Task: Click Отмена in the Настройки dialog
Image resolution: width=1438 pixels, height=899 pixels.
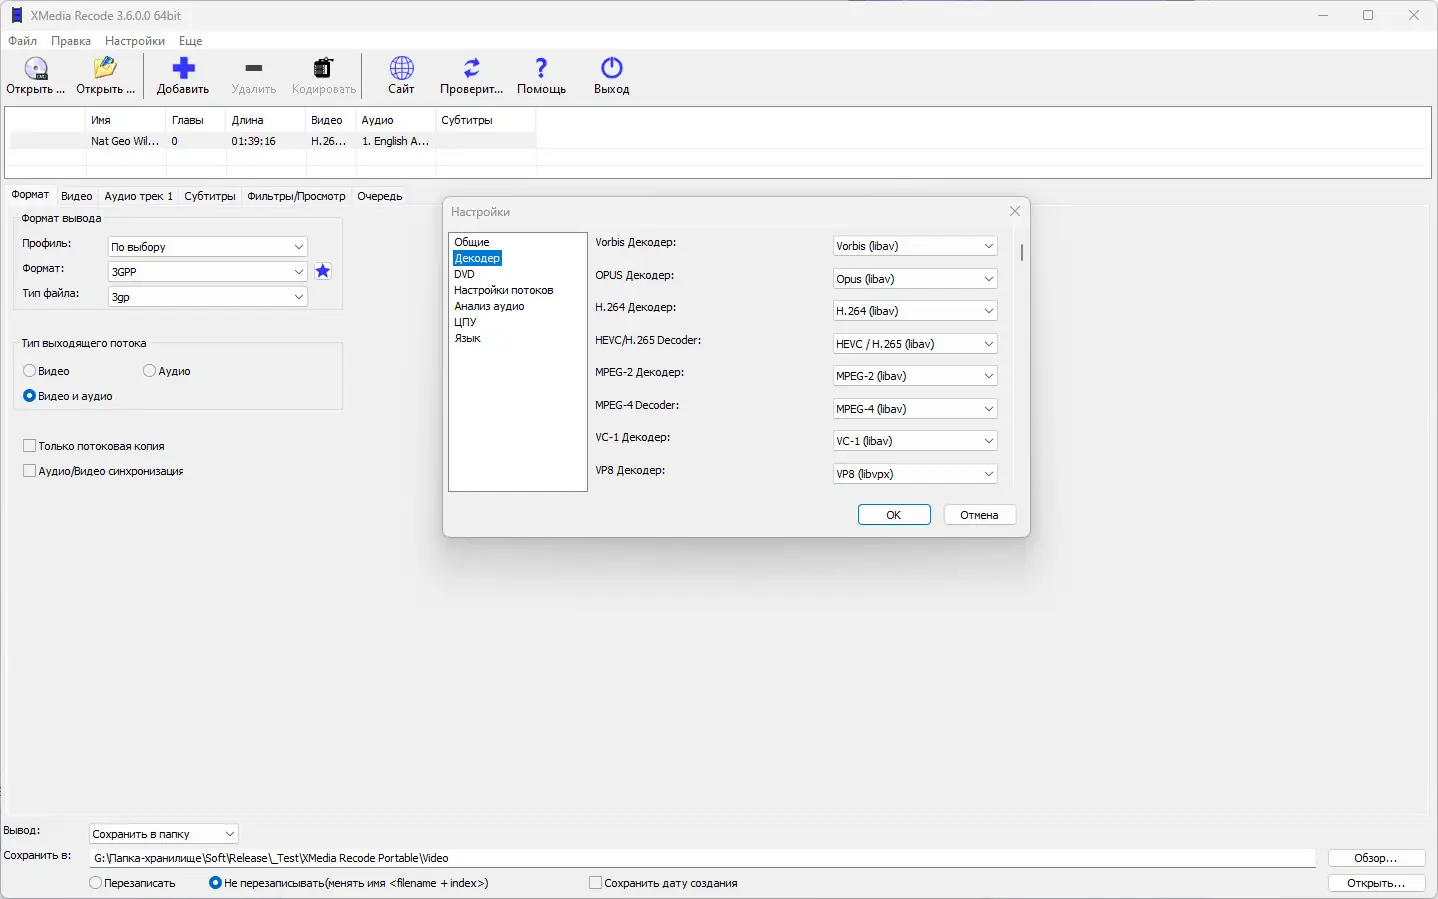Action: 980,515
